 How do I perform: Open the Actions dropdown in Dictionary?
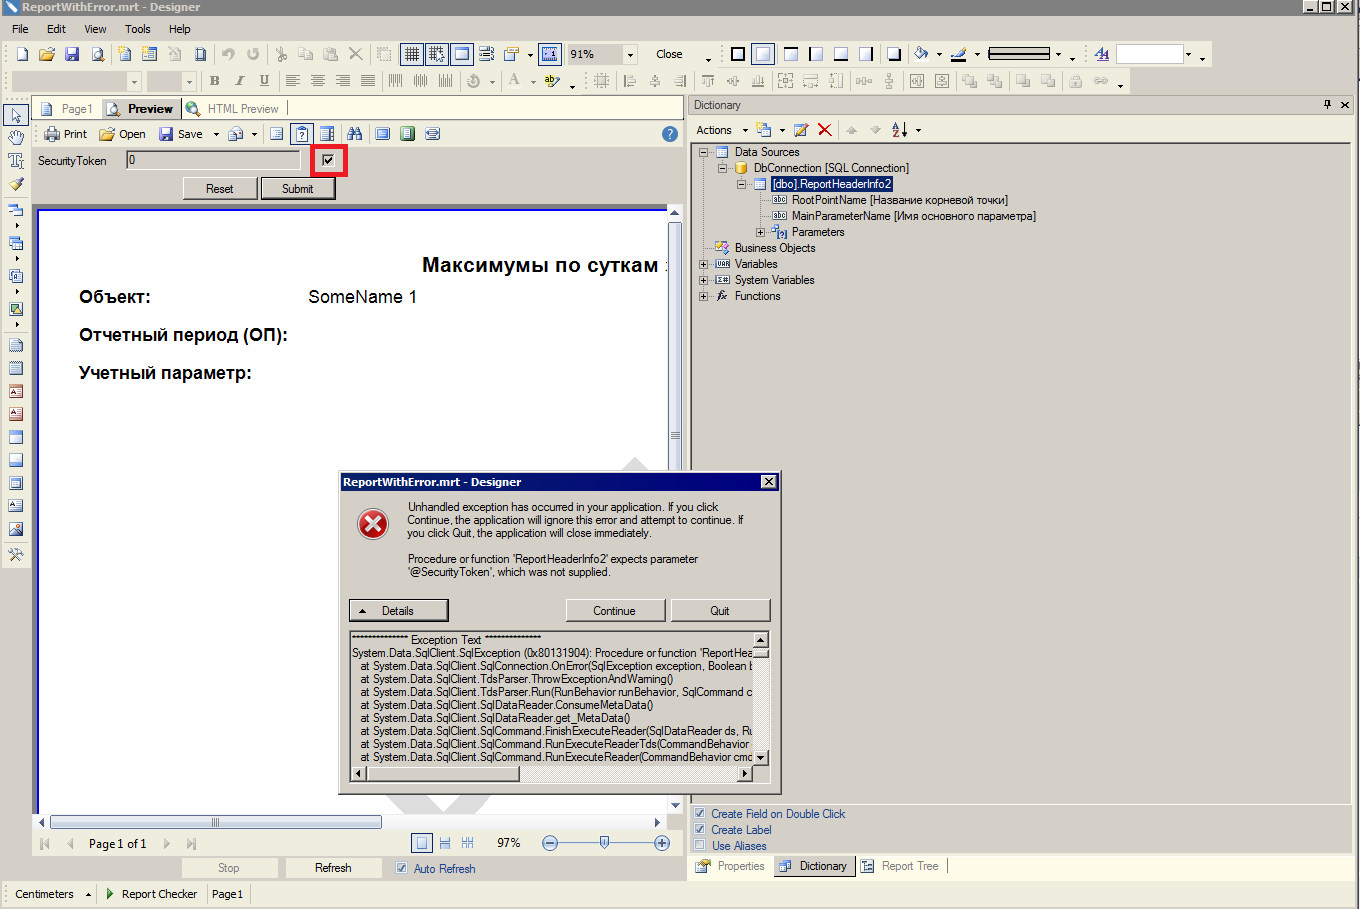click(722, 130)
